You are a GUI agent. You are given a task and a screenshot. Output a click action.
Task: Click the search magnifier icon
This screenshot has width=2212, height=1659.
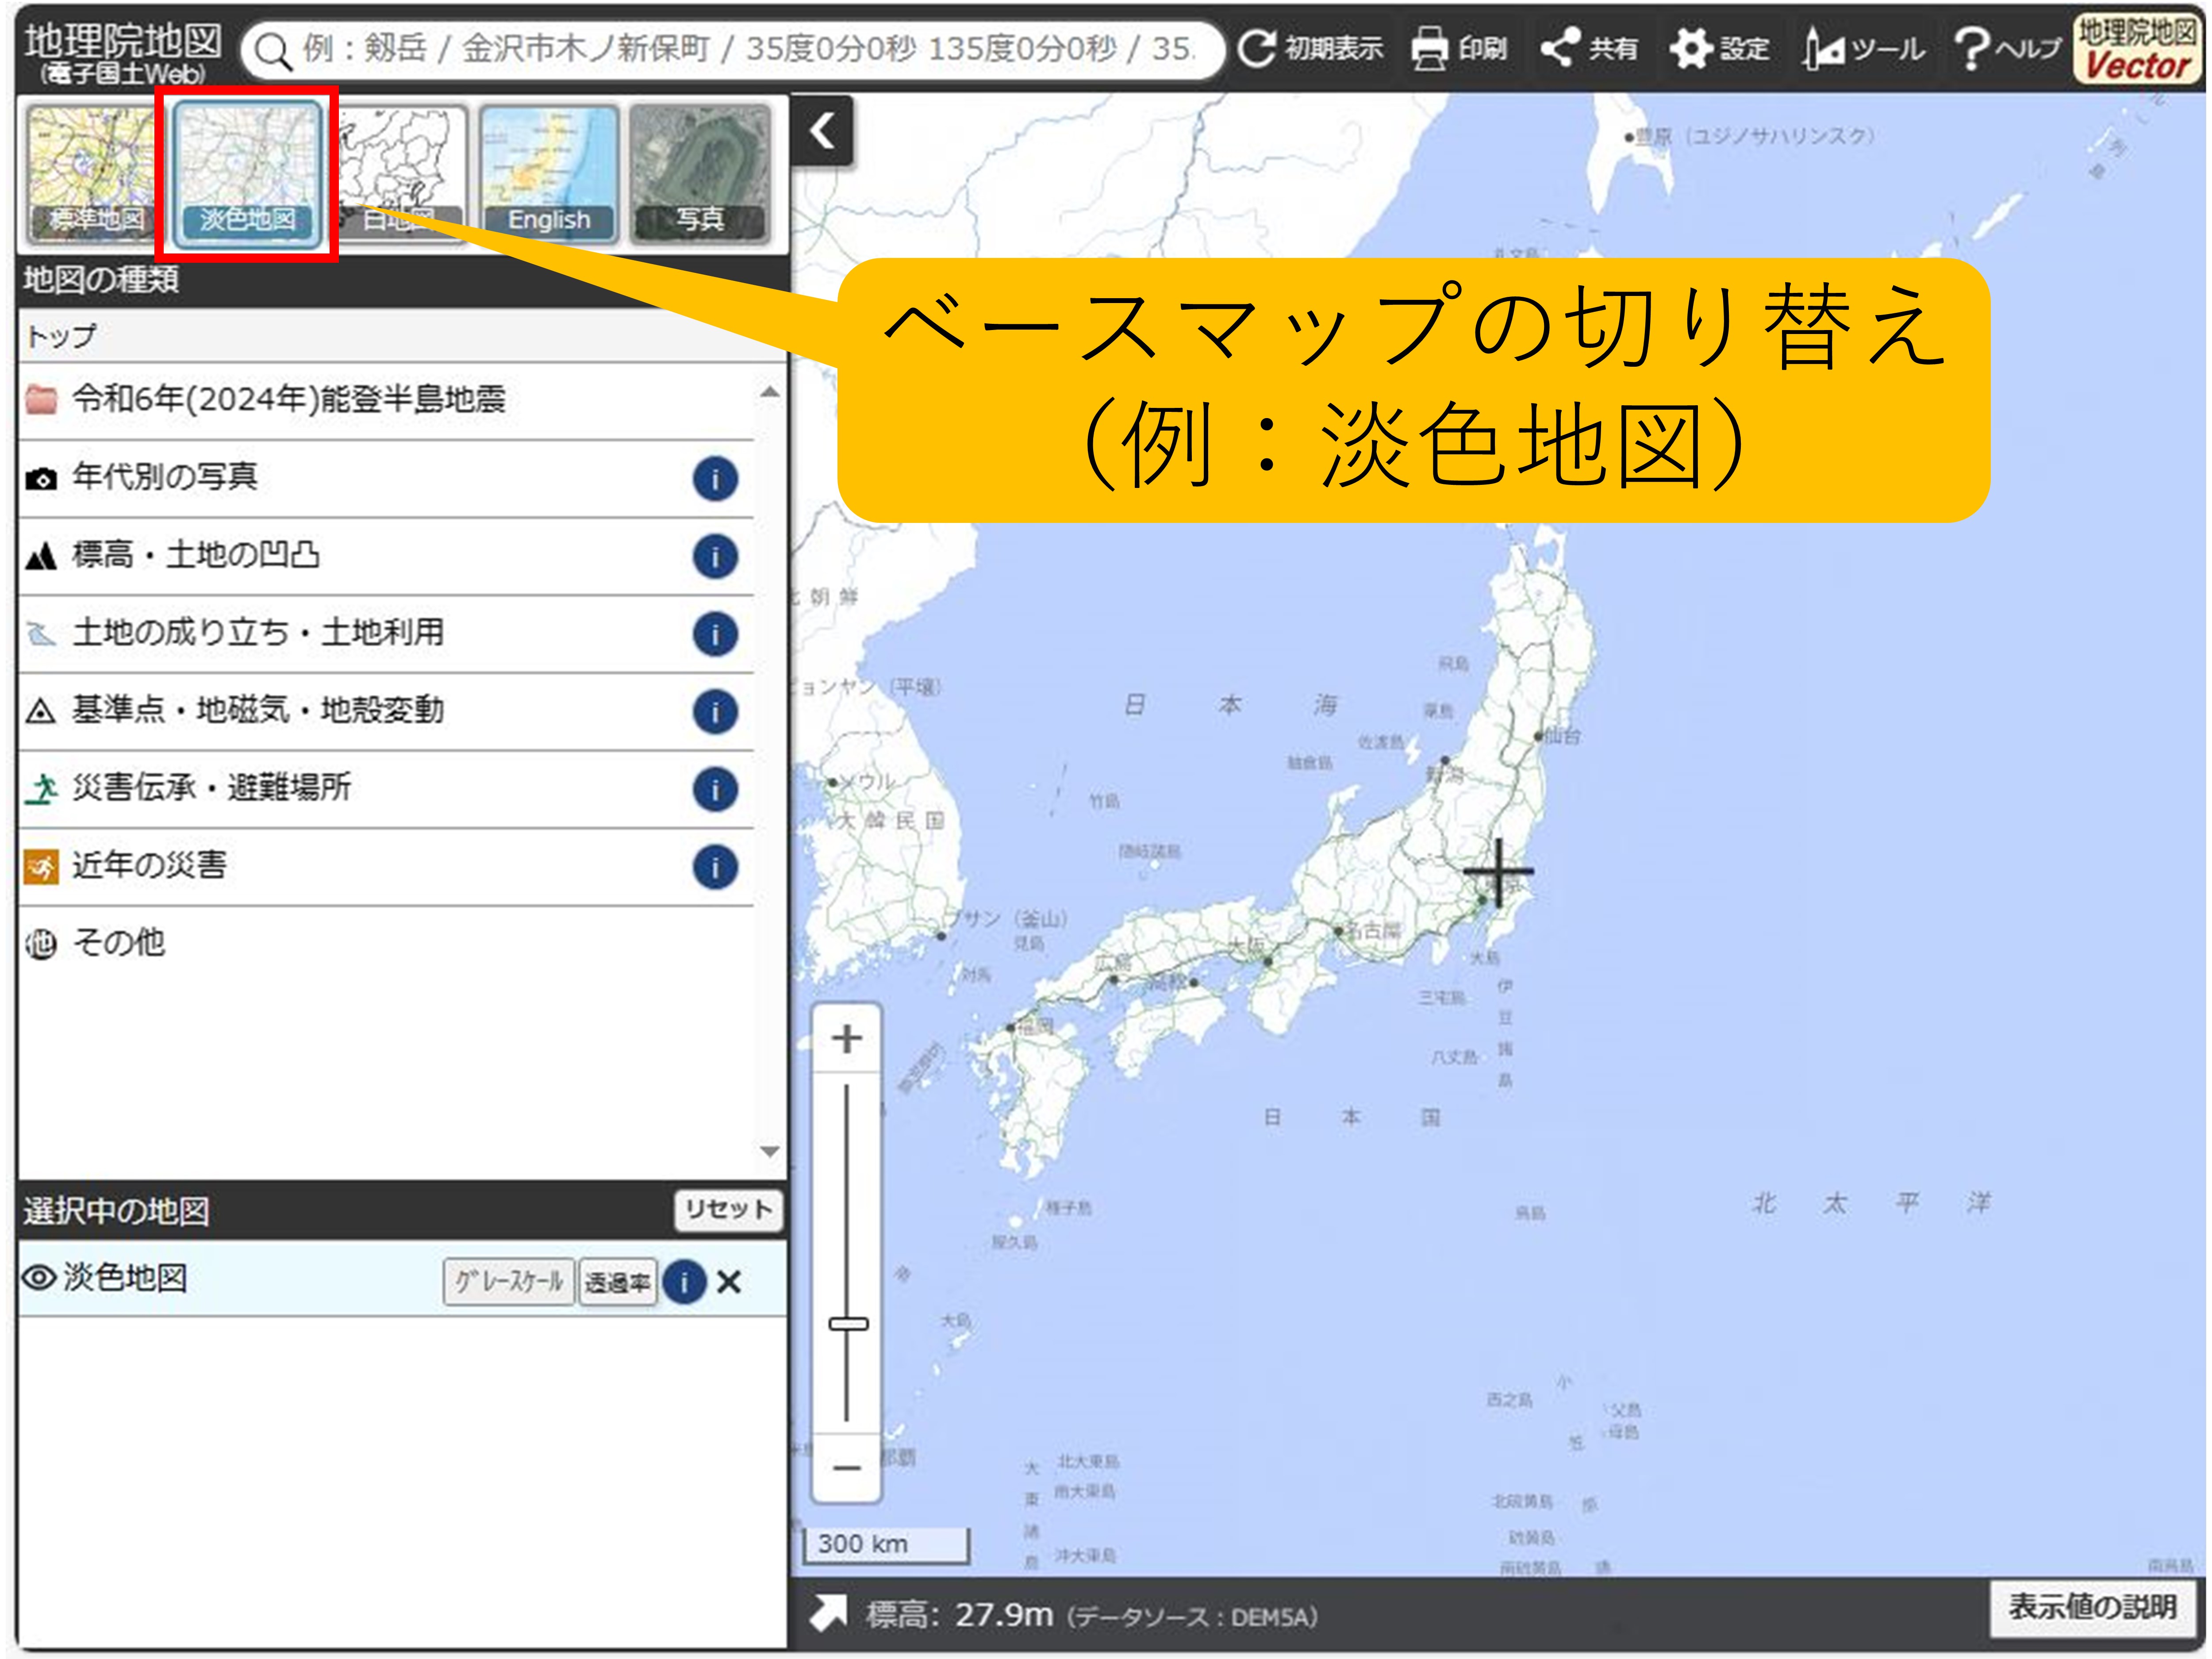pos(272,50)
